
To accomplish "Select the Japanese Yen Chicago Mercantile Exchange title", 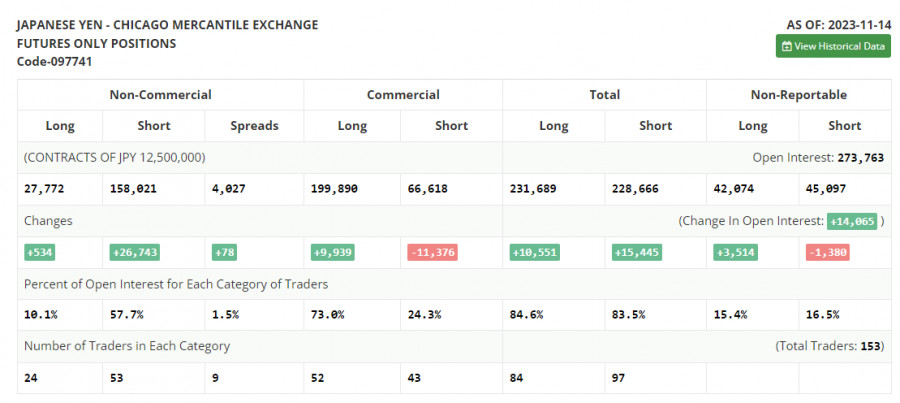I will click(167, 25).
